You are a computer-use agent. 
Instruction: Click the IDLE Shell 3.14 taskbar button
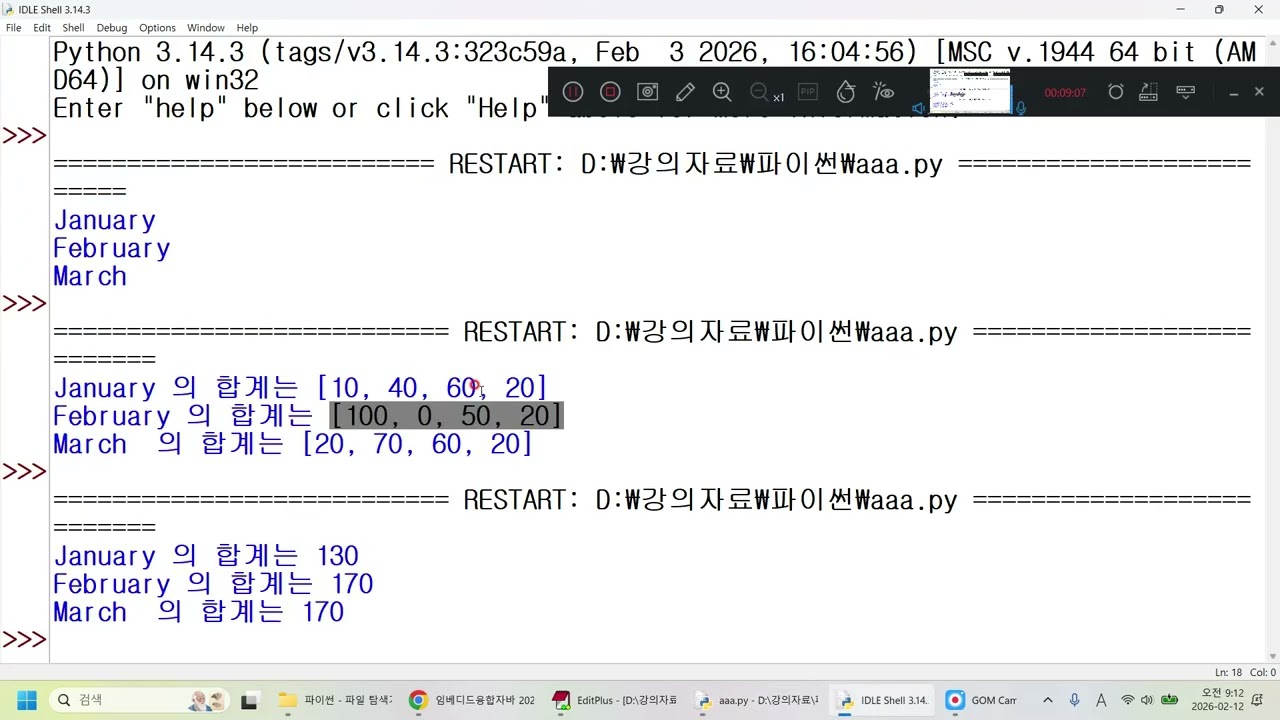pos(883,700)
